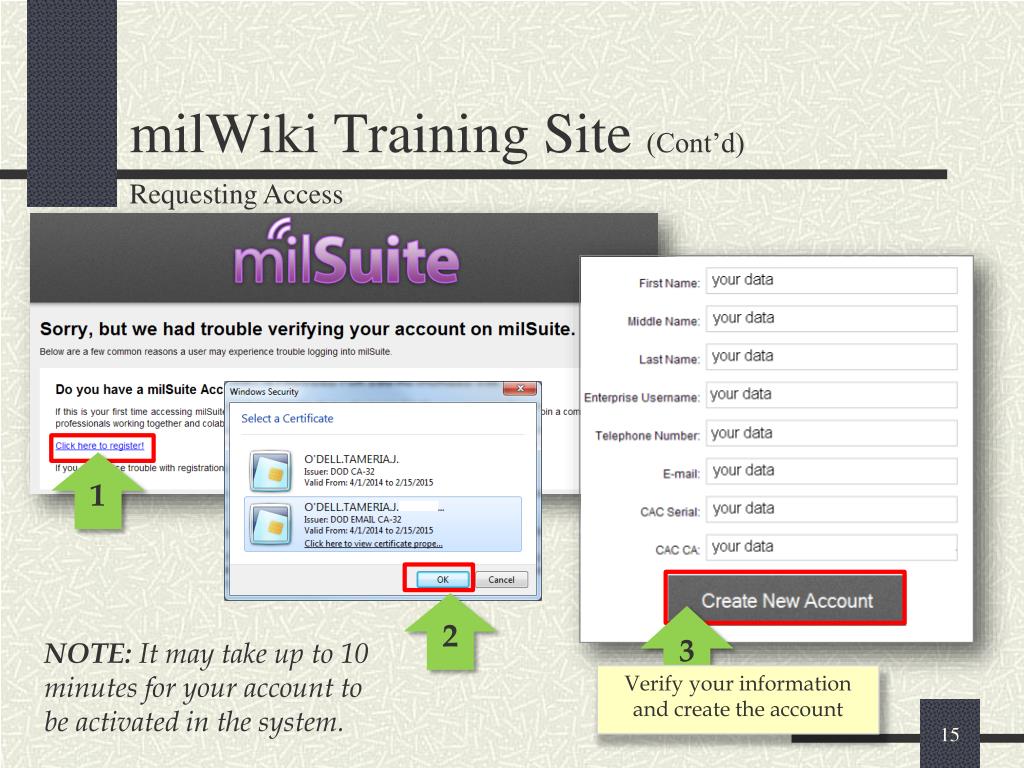Viewport: 1024px width, 768px height.
Task: Open 'Click here to view certificate prope...' link
Action: point(373,543)
